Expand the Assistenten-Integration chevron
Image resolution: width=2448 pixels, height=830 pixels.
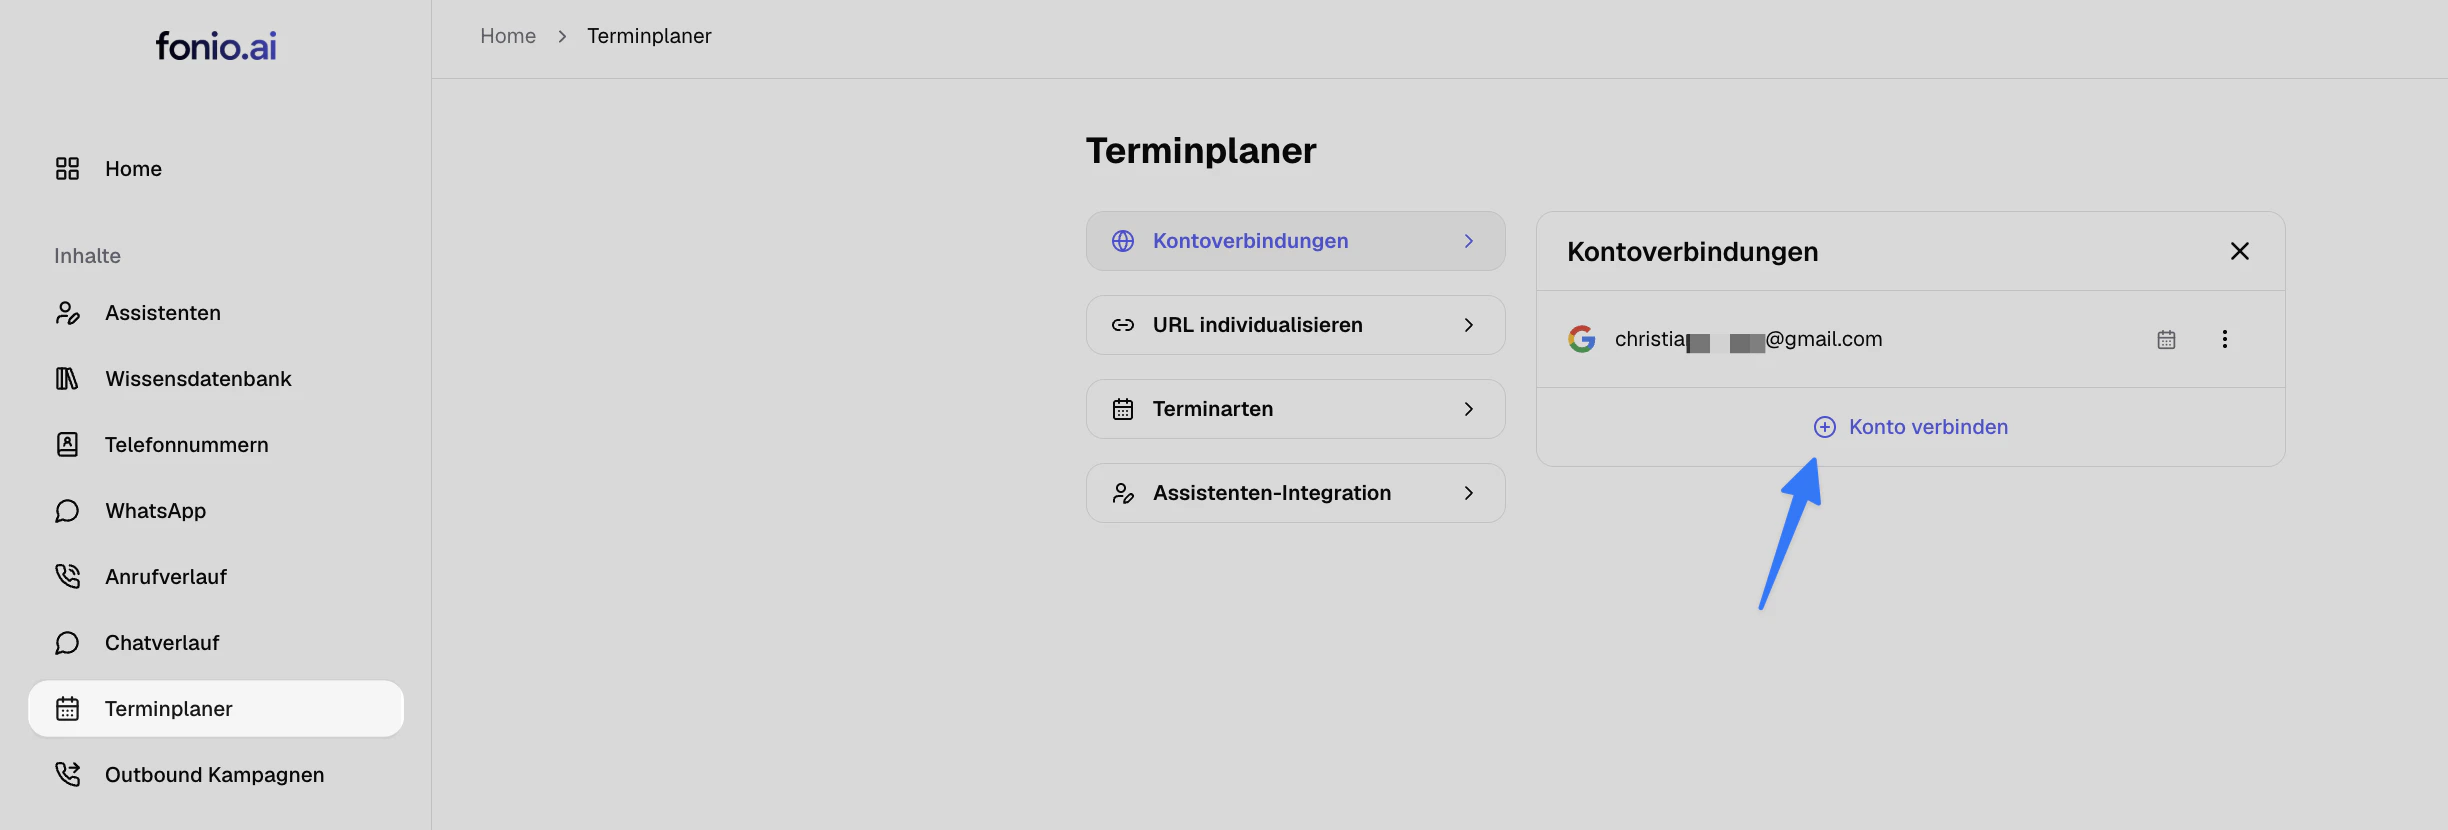click(1469, 493)
